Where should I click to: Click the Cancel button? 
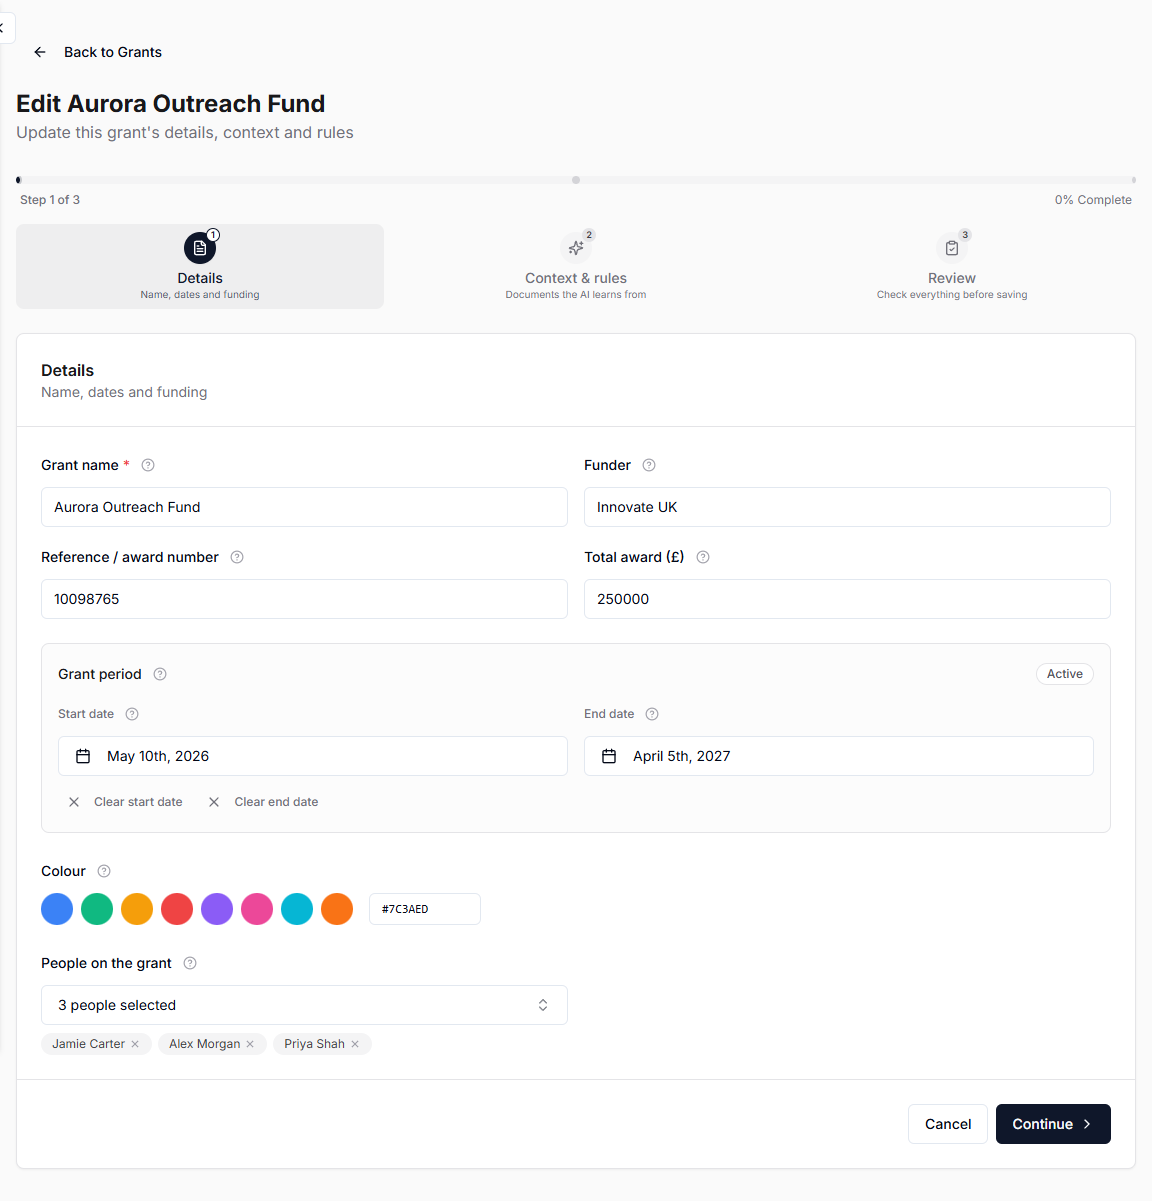[x=948, y=1124]
